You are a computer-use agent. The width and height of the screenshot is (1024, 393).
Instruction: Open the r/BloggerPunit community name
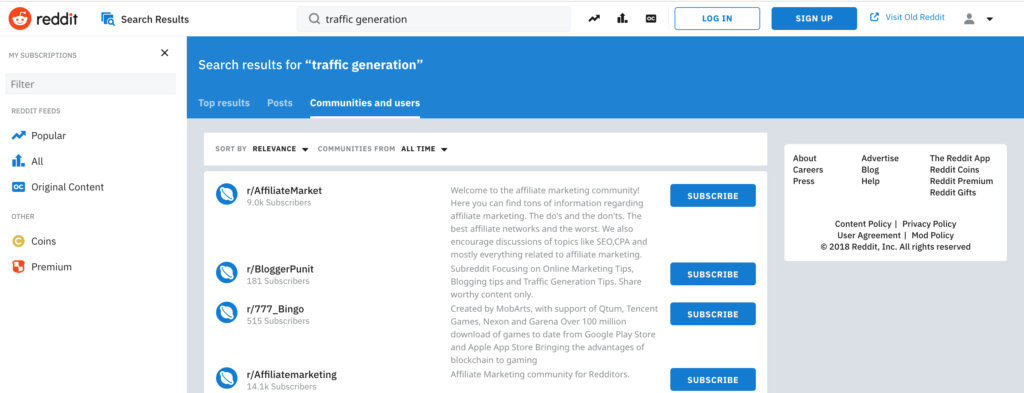[280, 269]
